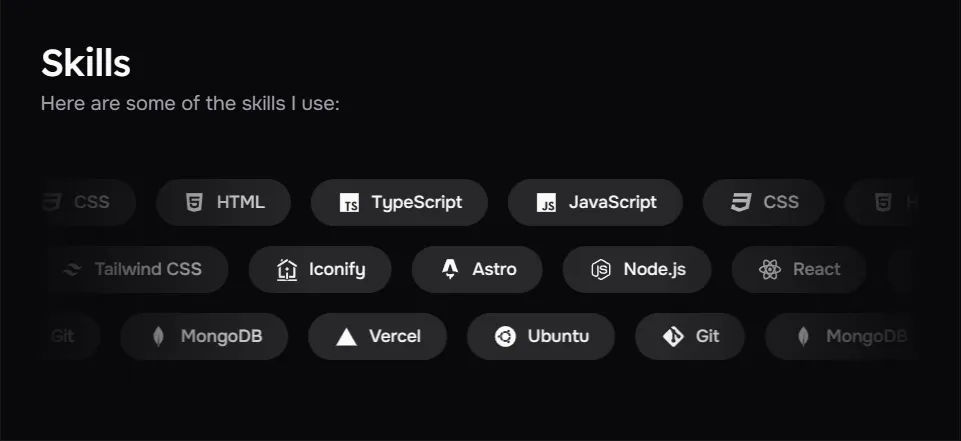Viewport: 961px width, 441px height.
Task: Click the "Here are some of the skills" subtitle
Action: [x=190, y=103]
